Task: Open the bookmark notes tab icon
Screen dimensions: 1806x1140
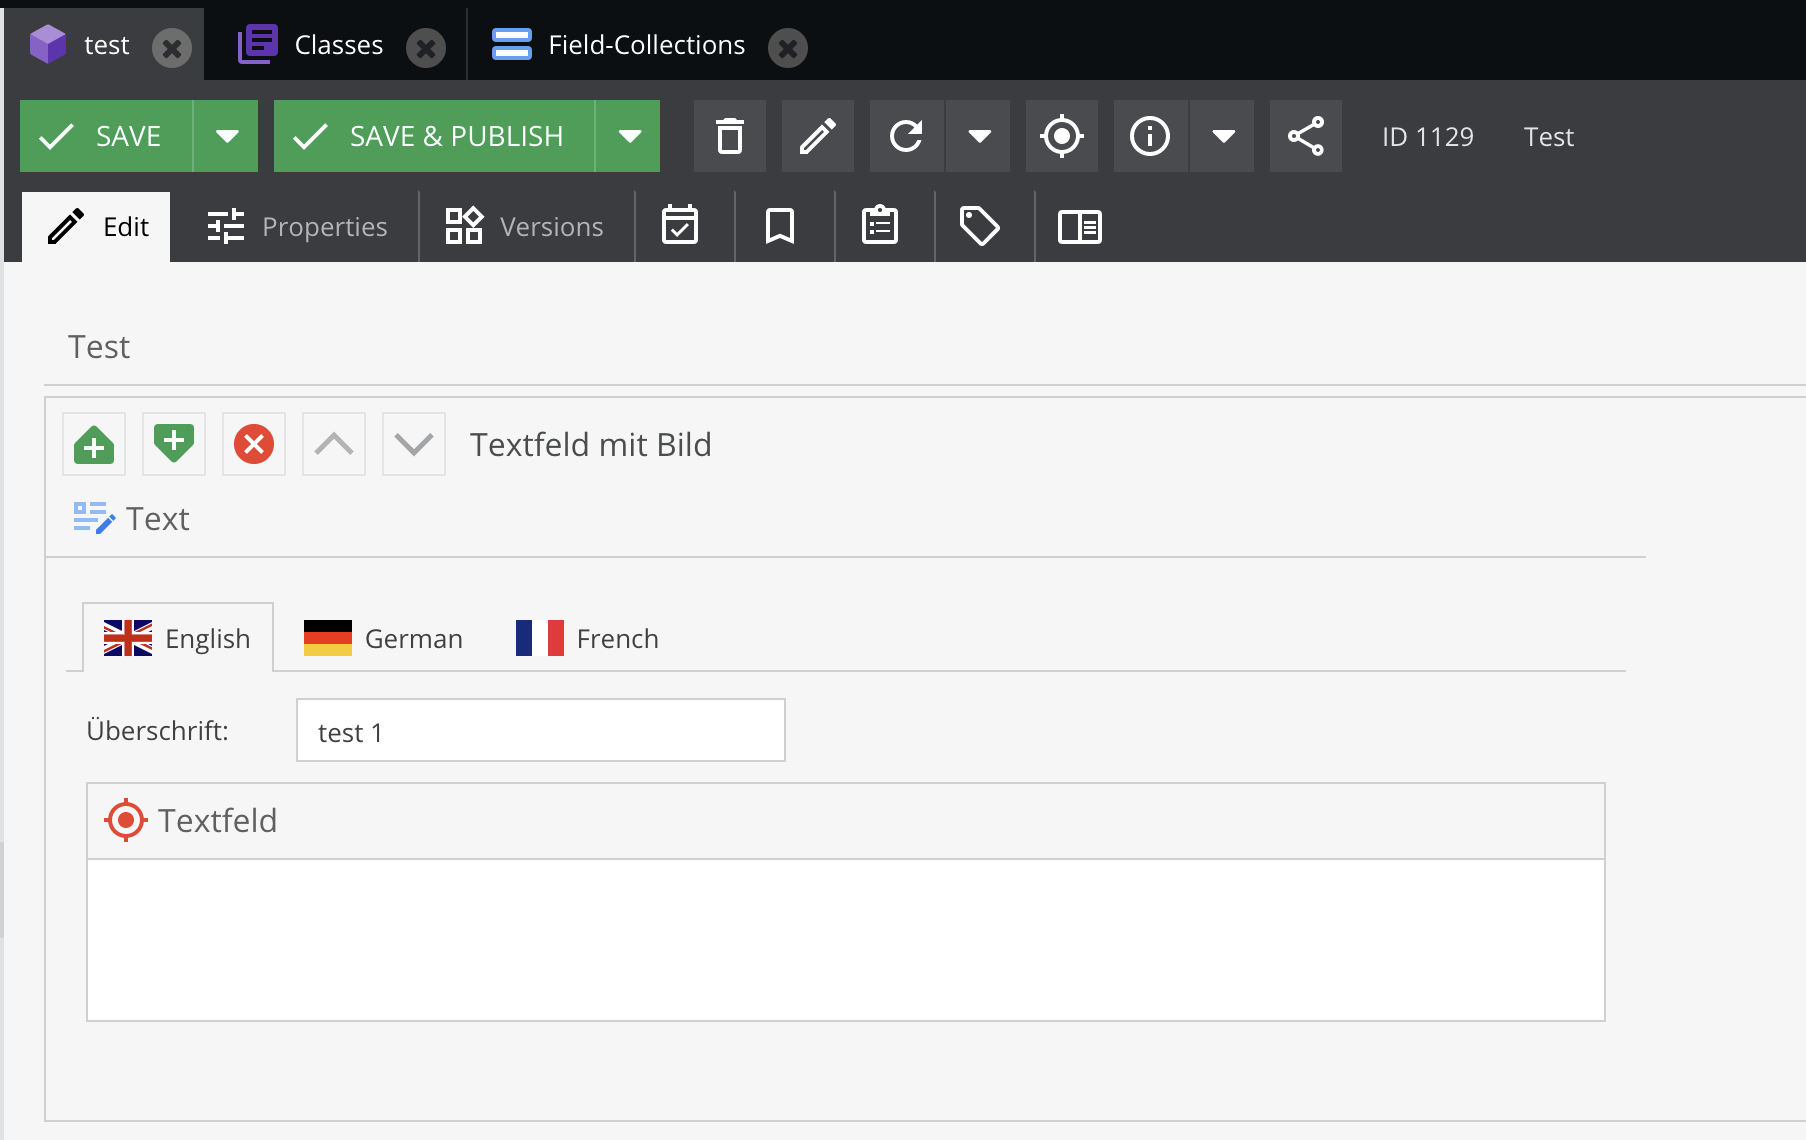Action: tap(780, 226)
